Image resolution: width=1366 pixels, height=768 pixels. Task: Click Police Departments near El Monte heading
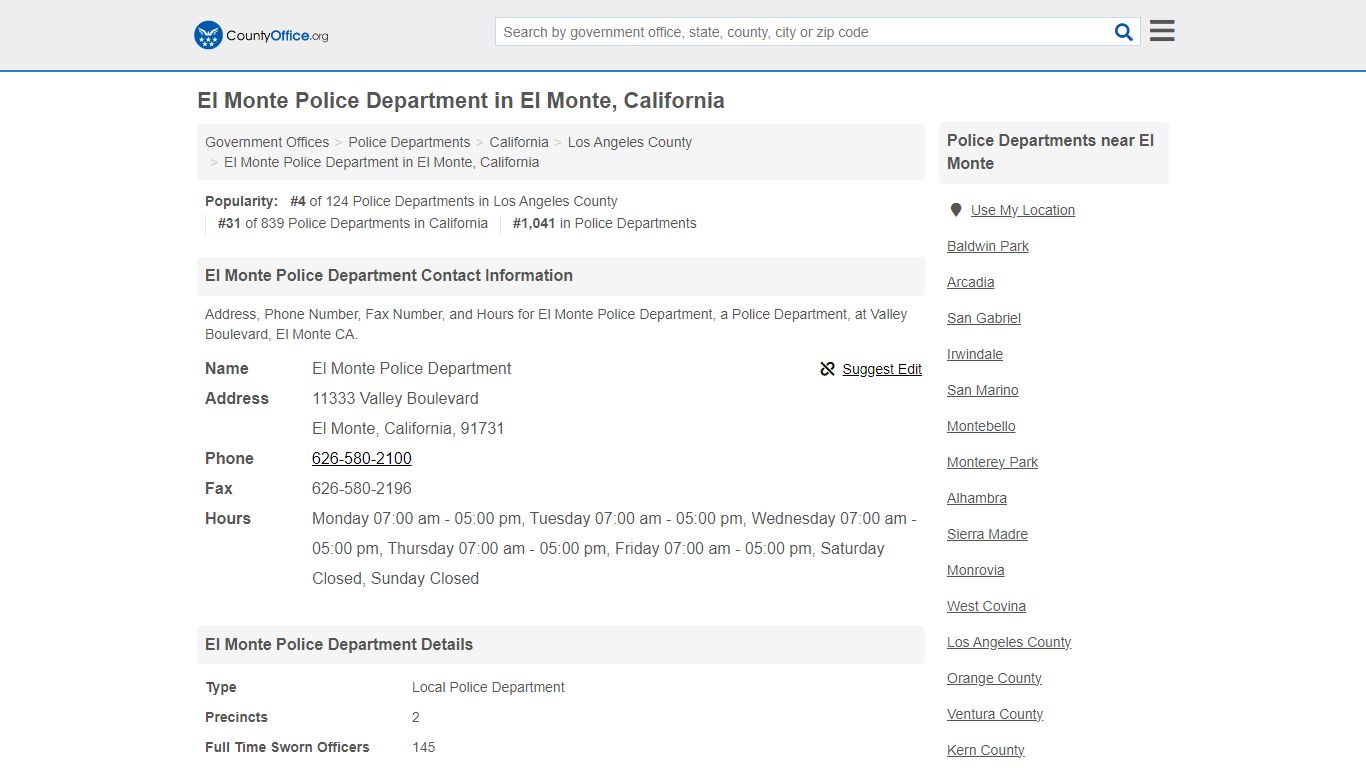pos(1051,152)
